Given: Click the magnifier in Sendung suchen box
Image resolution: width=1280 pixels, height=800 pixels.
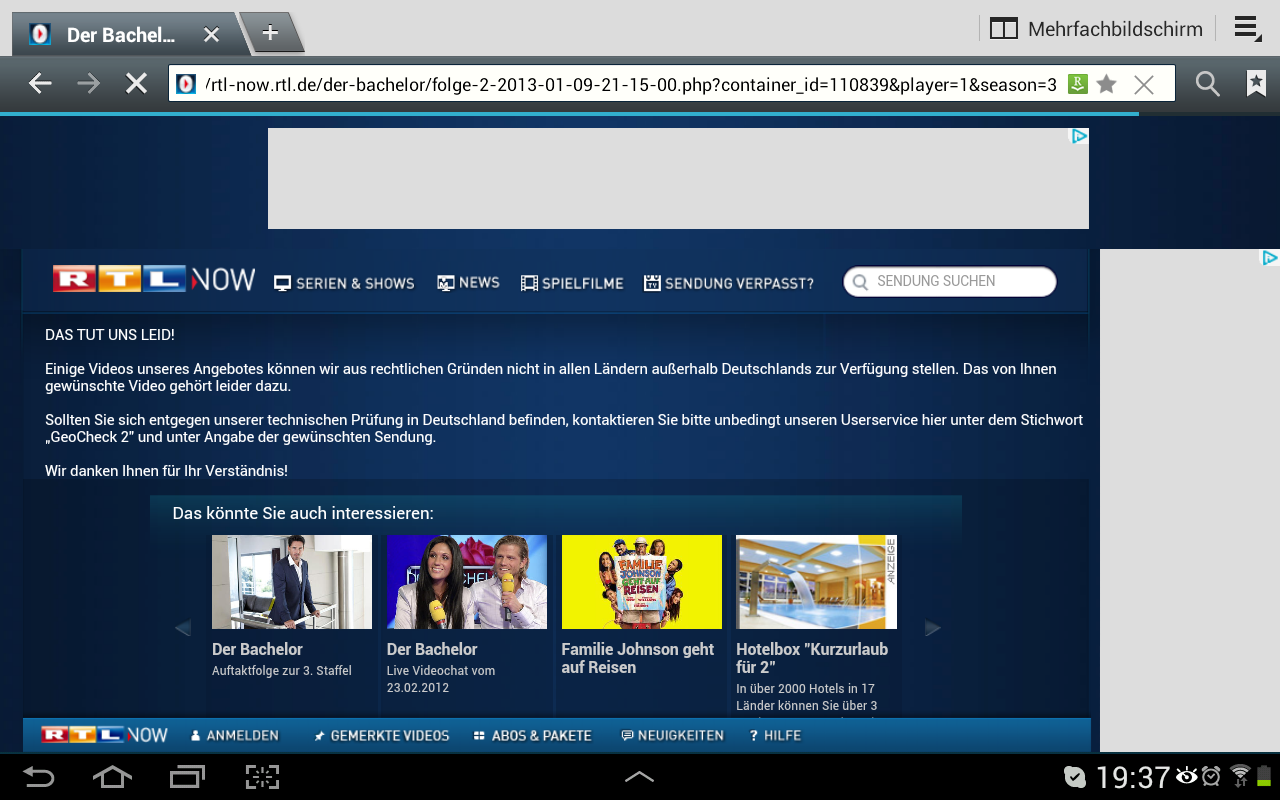Looking at the screenshot, I should pos(860,283).
